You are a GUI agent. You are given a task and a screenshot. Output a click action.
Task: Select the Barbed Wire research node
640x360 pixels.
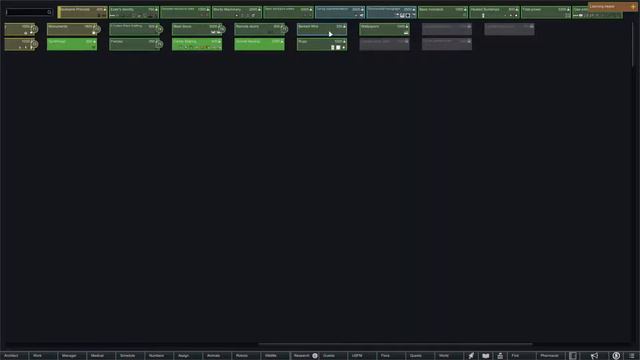pos(322,29)
